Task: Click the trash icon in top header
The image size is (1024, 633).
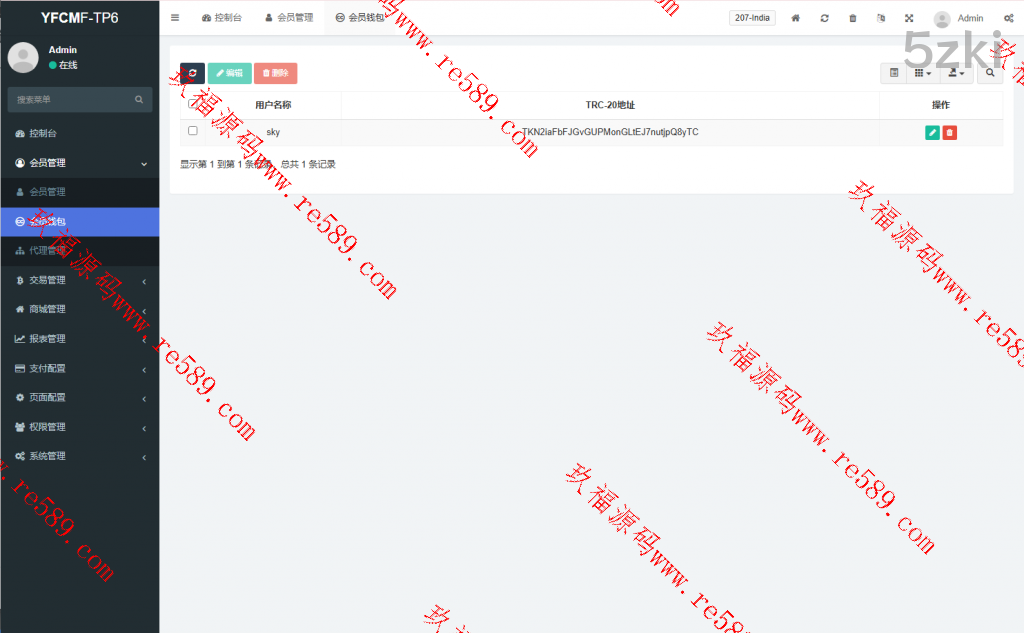Action: click(x=852, y=18)
